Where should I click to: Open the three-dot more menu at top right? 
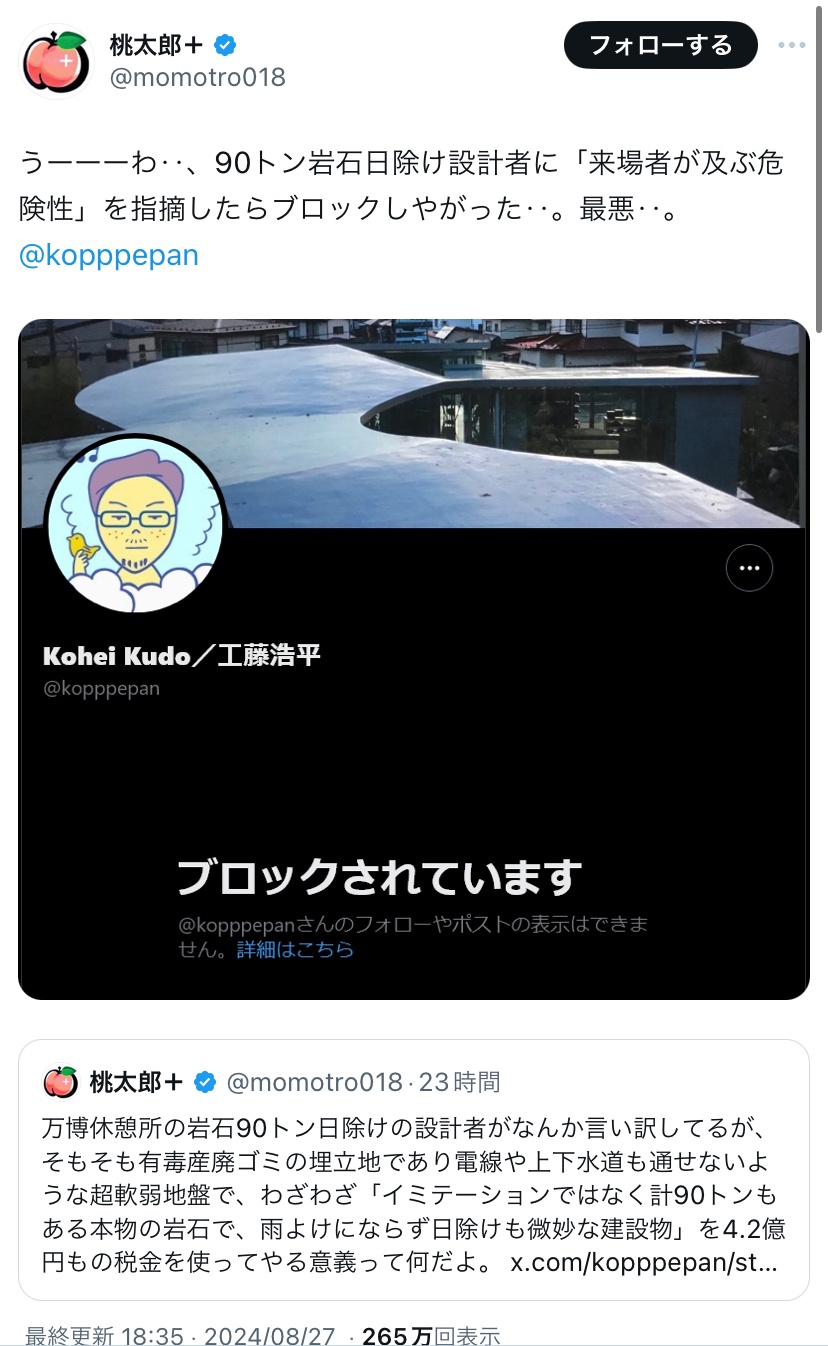(x=792, y=45)
